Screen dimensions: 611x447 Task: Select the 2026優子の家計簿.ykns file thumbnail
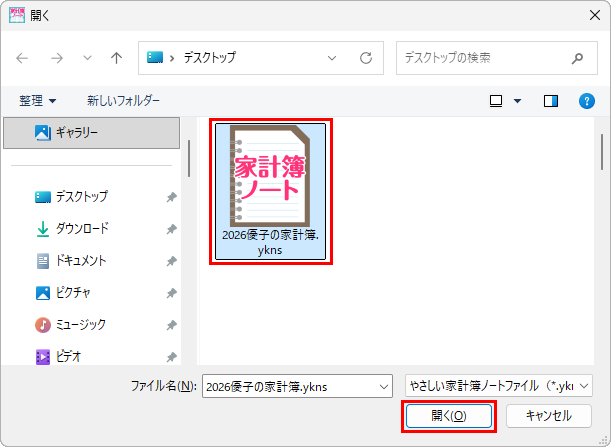point(270,191)
